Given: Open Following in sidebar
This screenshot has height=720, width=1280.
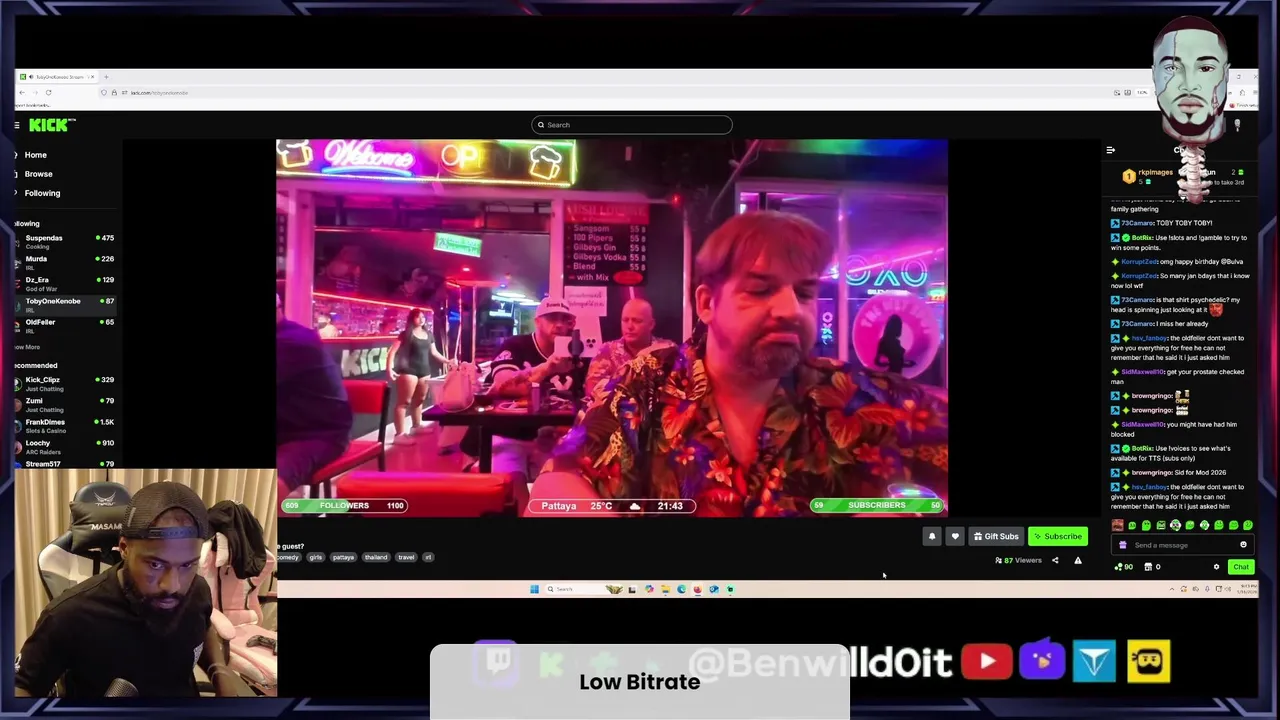Looking at the screenshot, I should [42, 193].
